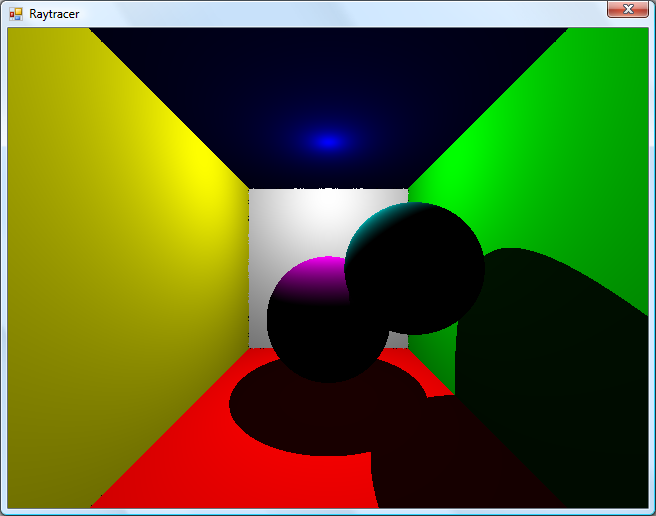This screenshot has height=516, width=656.
Task: Click the Raytracer title bar text
Action: [x=54, y=14]
